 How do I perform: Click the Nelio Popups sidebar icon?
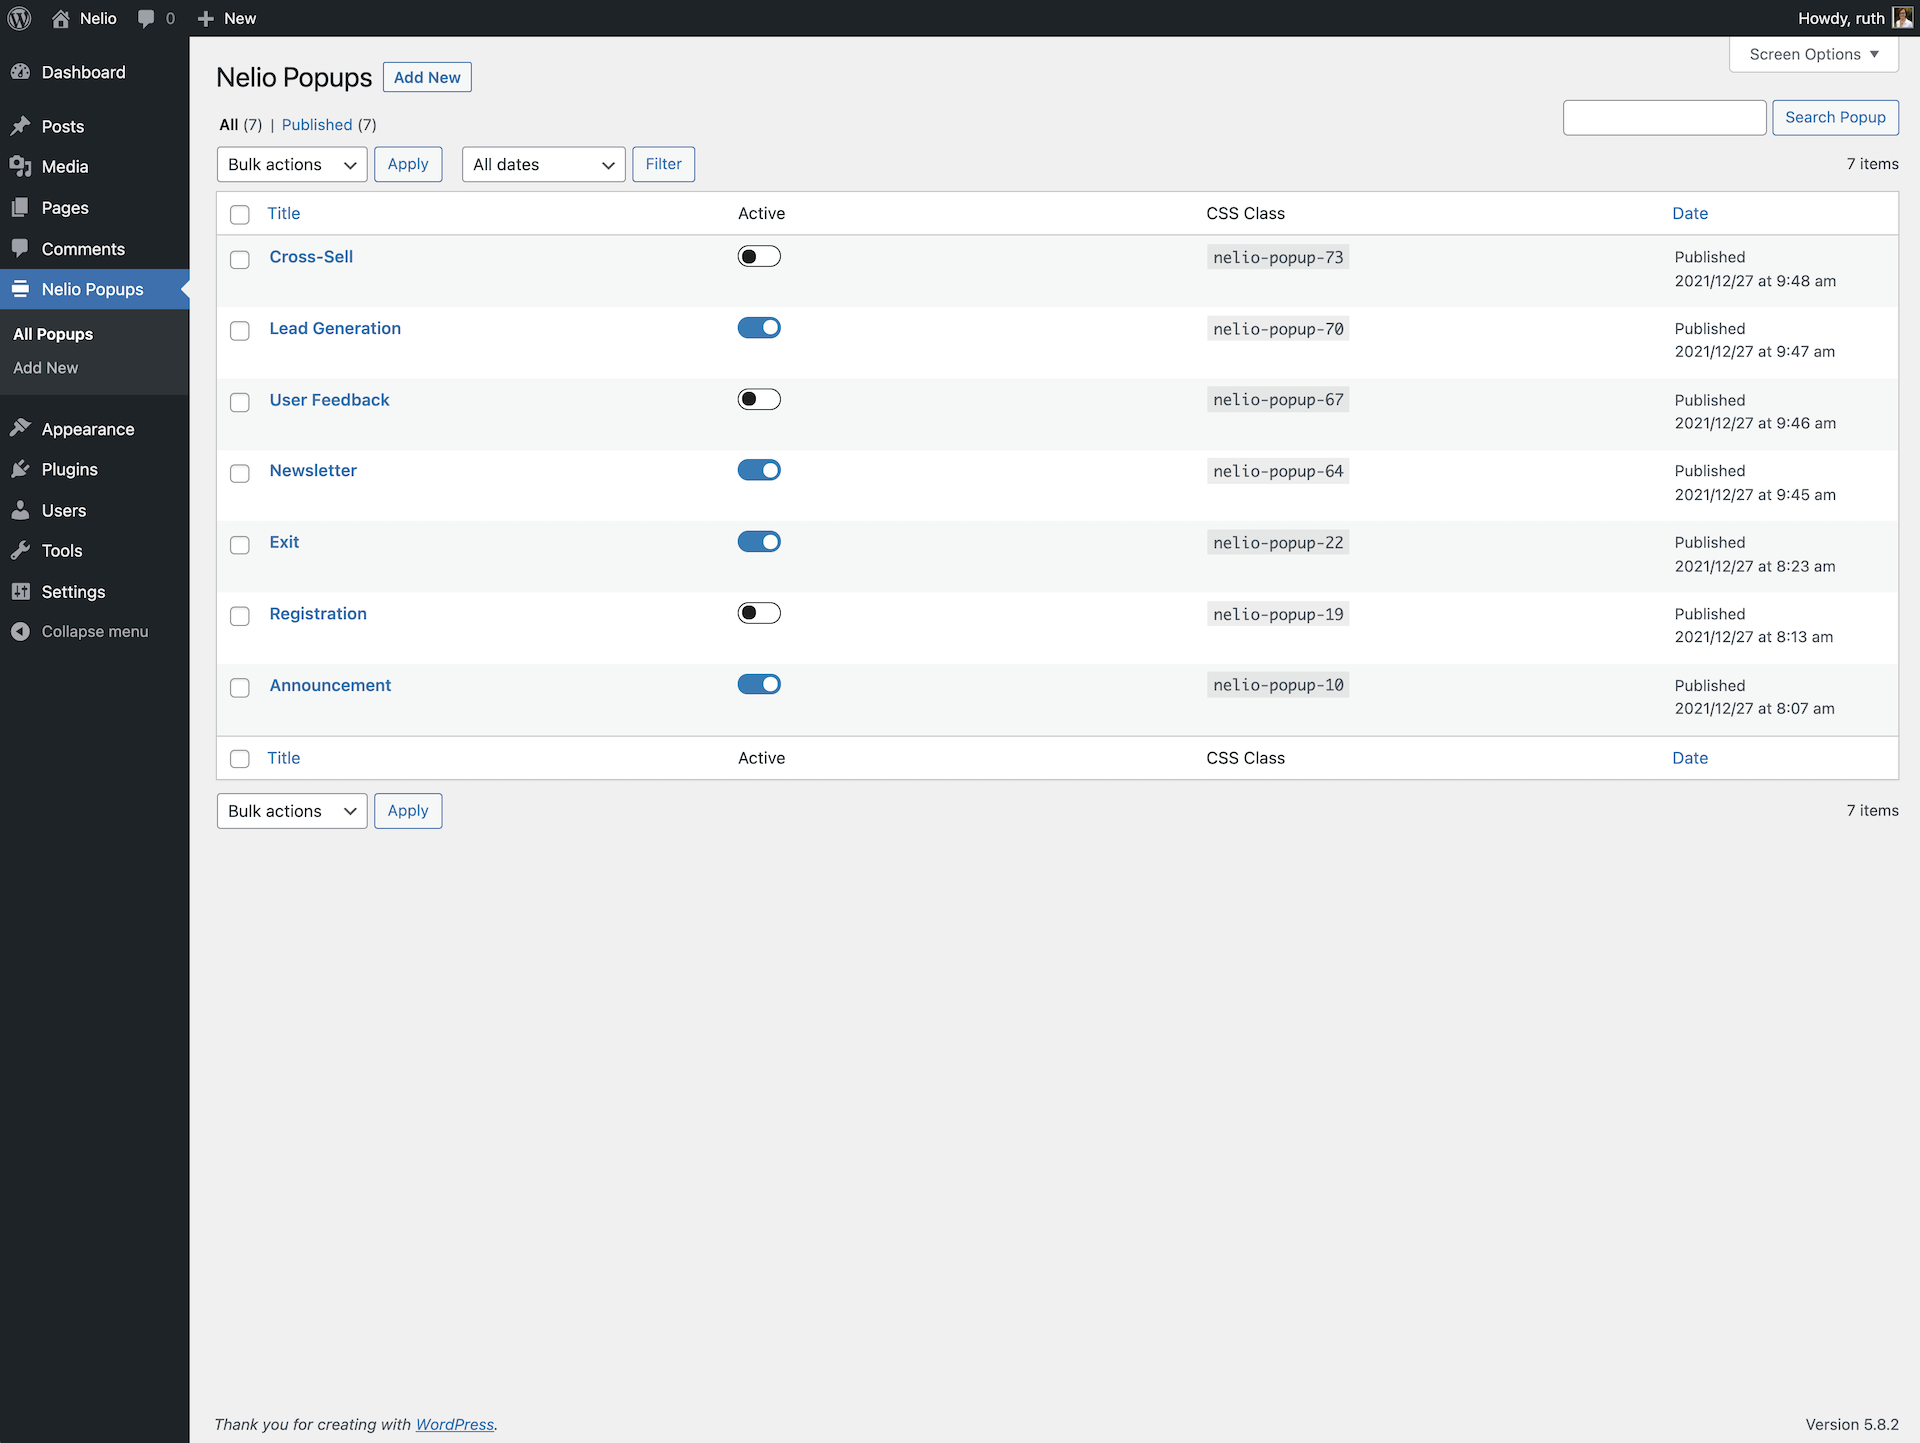[x=20, y=289]
